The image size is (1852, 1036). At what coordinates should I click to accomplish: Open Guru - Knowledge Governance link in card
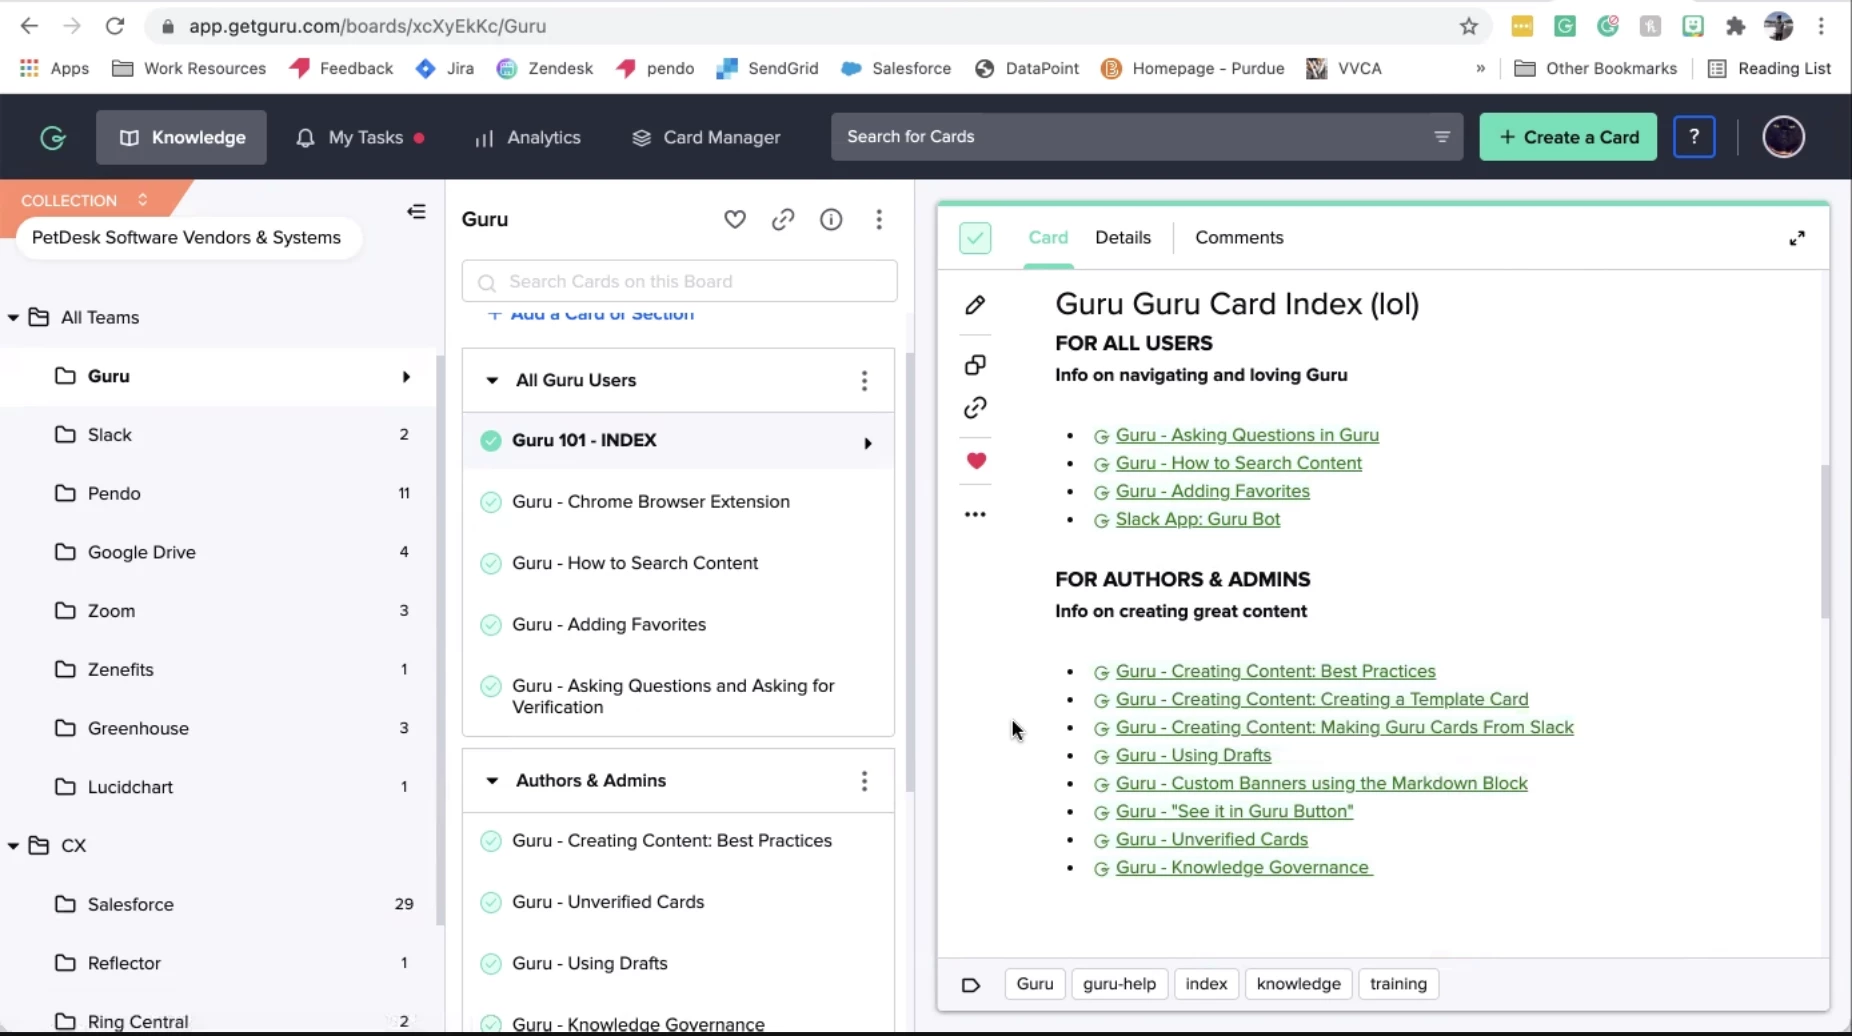point(1243,867)
